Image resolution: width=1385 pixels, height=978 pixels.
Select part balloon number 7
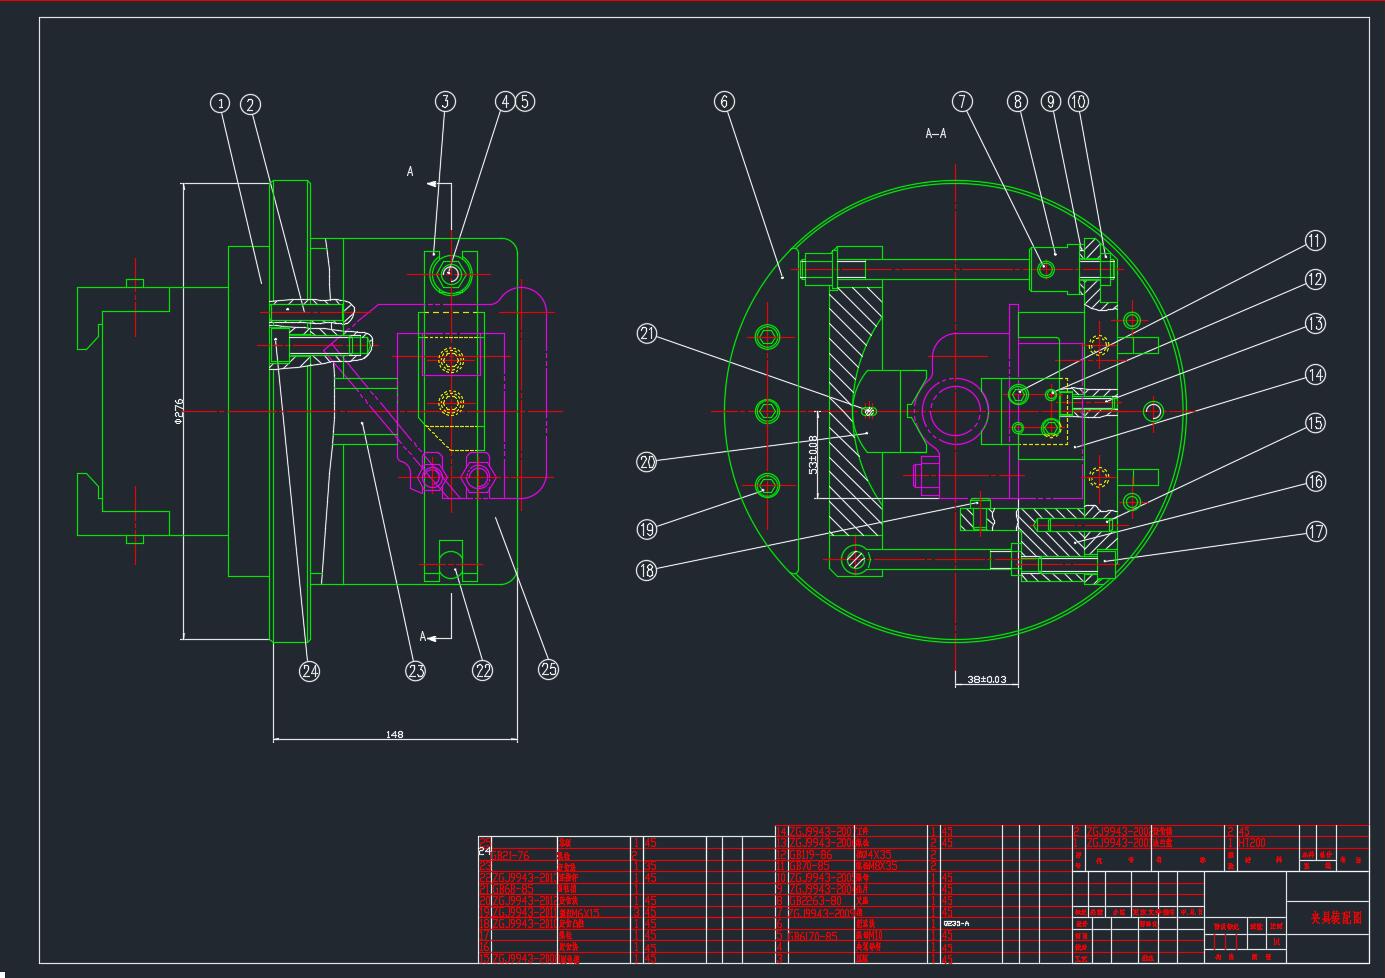pos(962,101)
